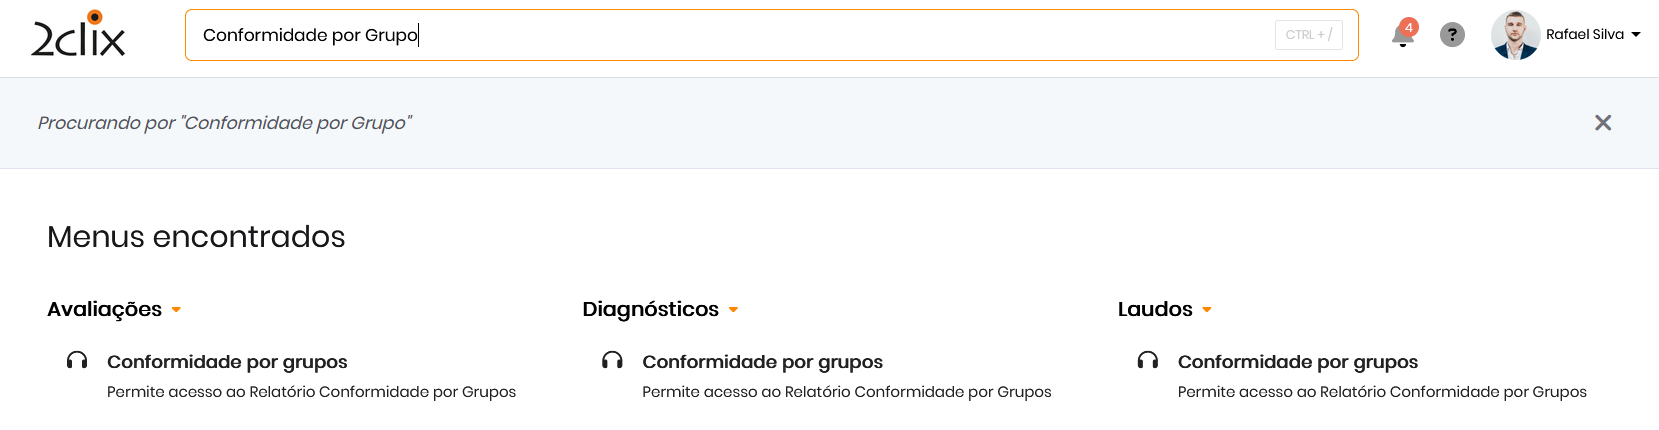Collapse the Laudos section arrow
This screenshot has width=1659, height=430.
click(x=1207, y=310)
